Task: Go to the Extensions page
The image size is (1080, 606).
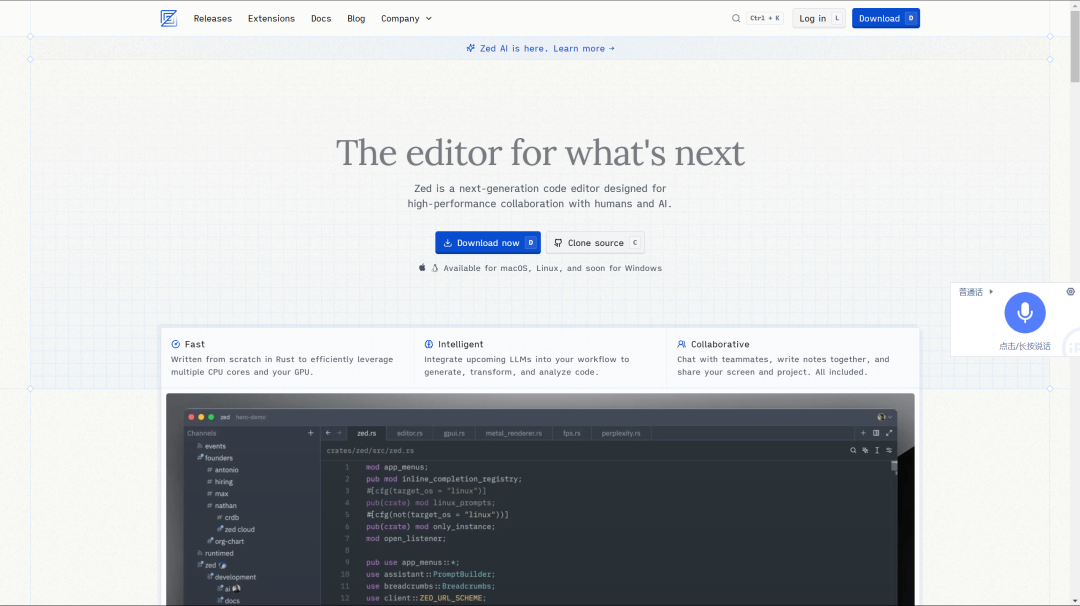Action: point(271,19)
